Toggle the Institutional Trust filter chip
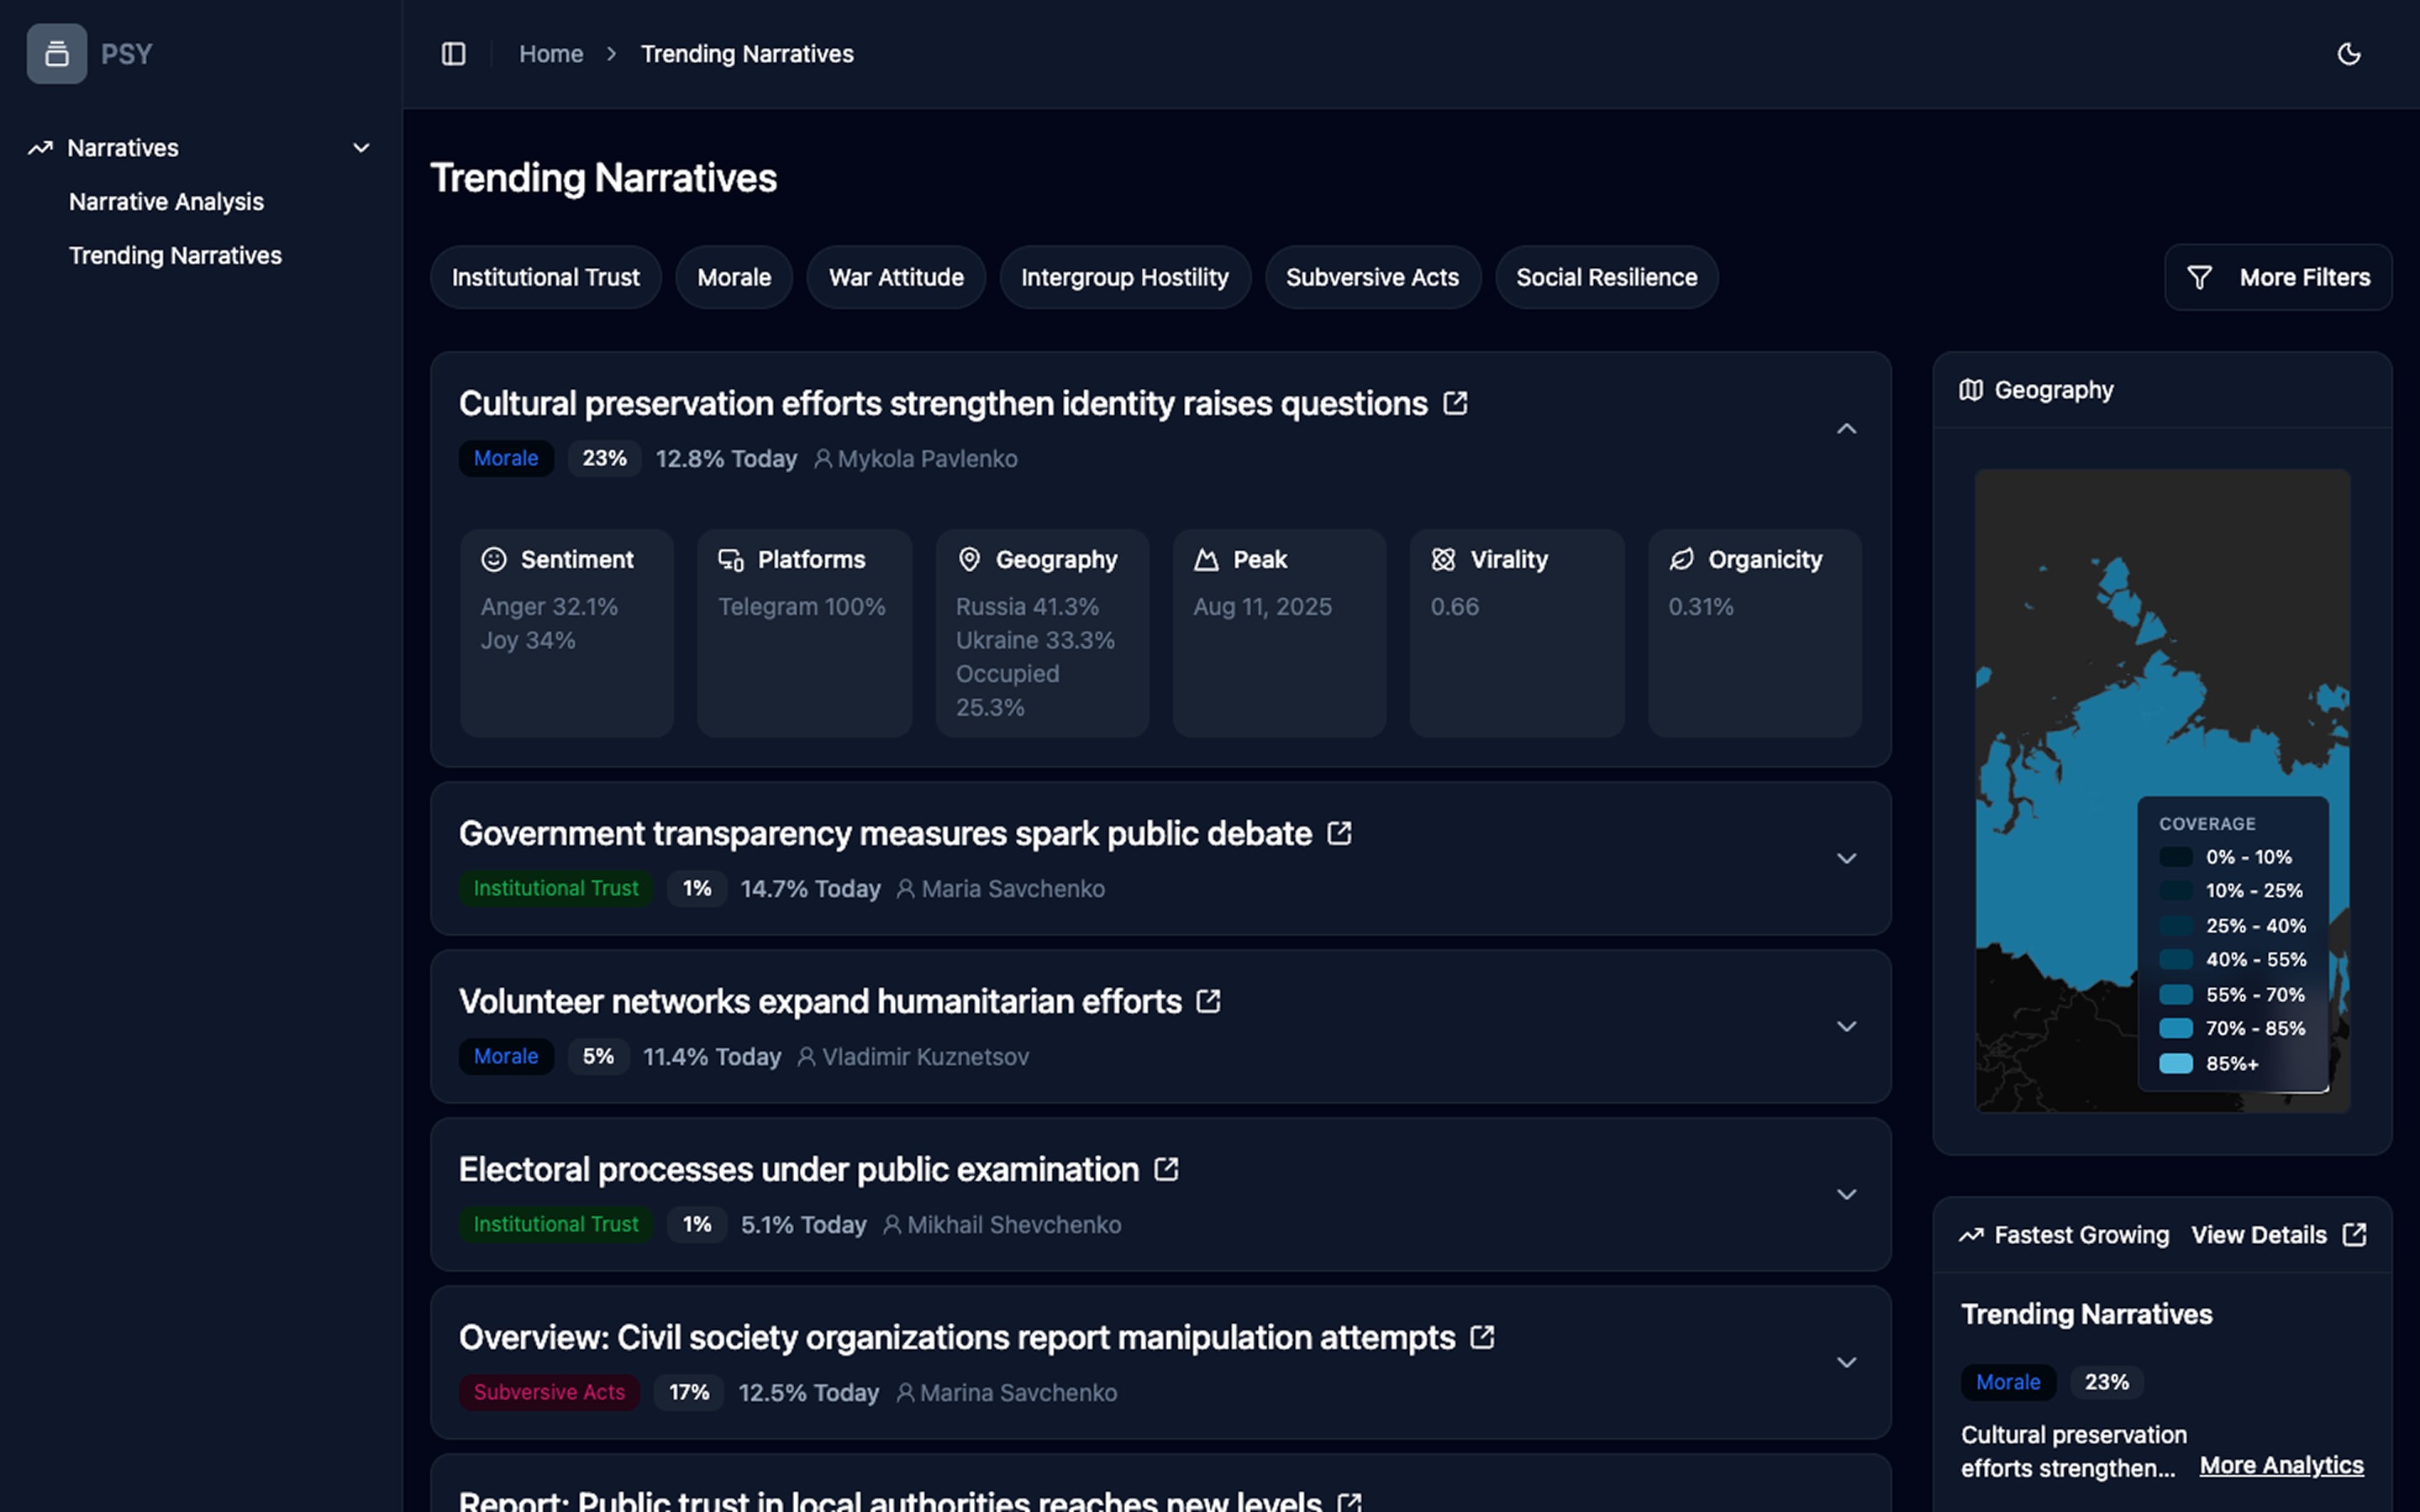Image resolution: width=2420 pixels, height=1512 pixels. click(545, 277)
